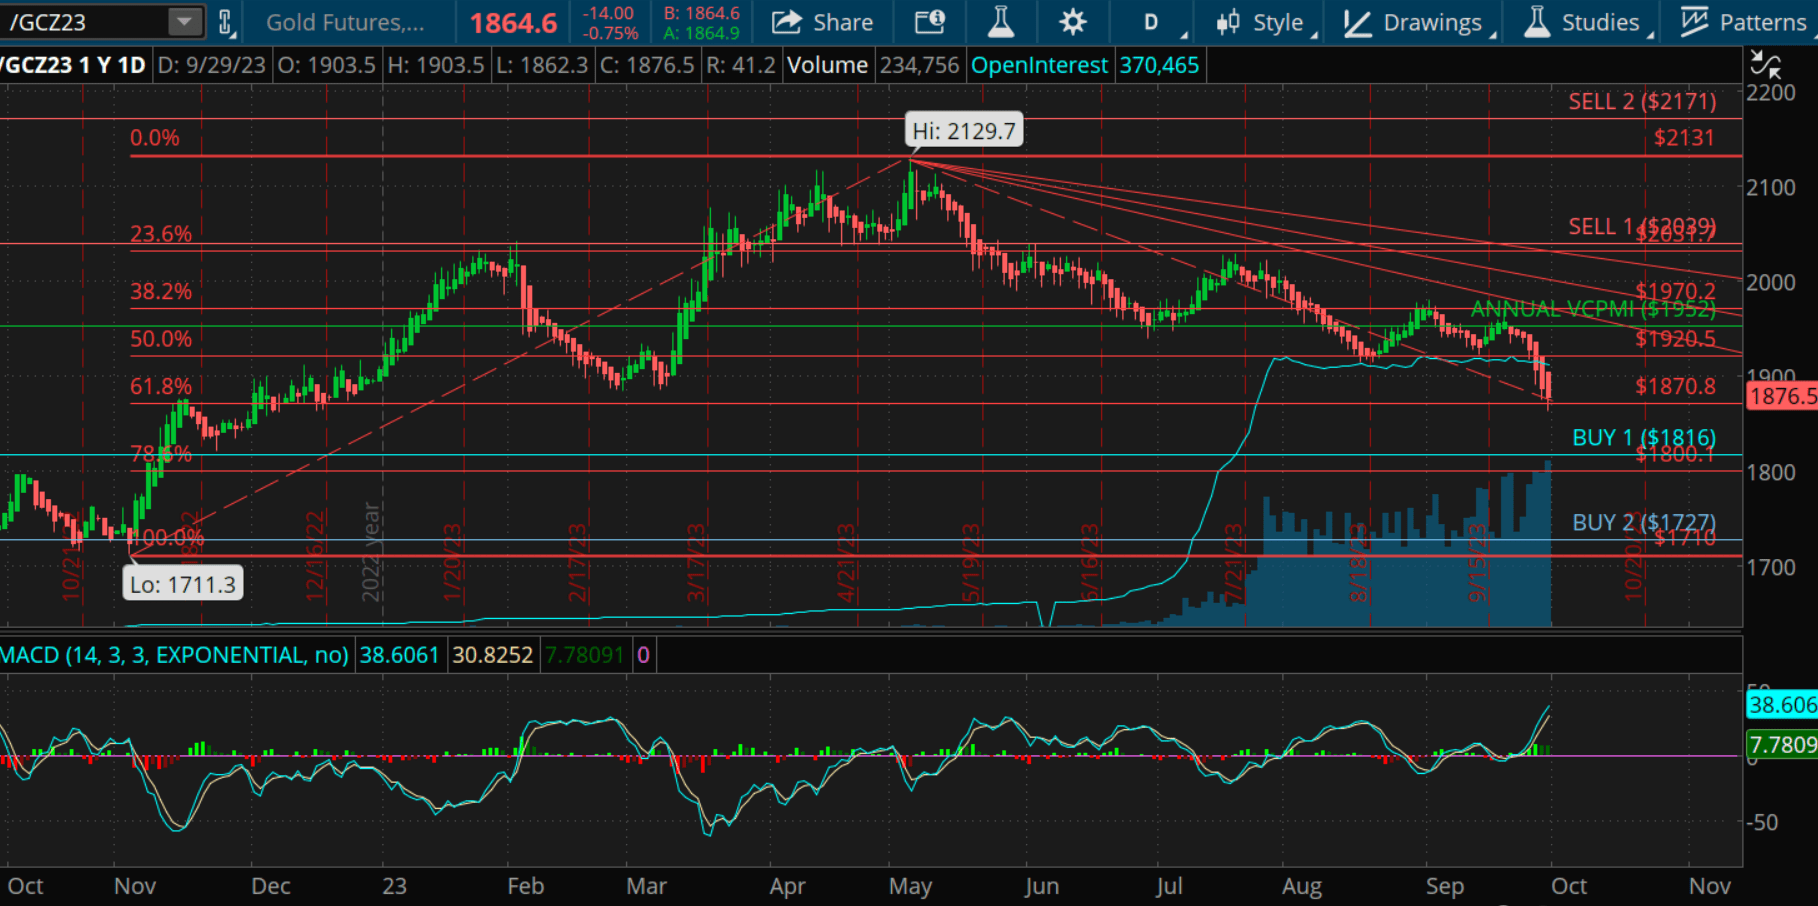The height and width of the screenshot is (906, 1818).
Task: Open the Style menu
Action: pyautogui.click(x=1263, y=22)
